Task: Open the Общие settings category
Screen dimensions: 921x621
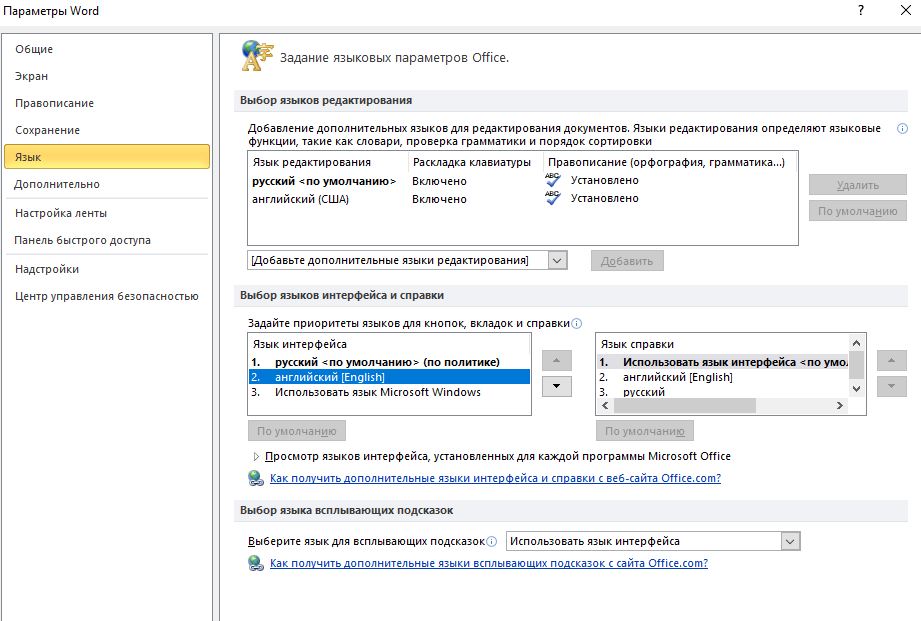Action: coord(106,49)
